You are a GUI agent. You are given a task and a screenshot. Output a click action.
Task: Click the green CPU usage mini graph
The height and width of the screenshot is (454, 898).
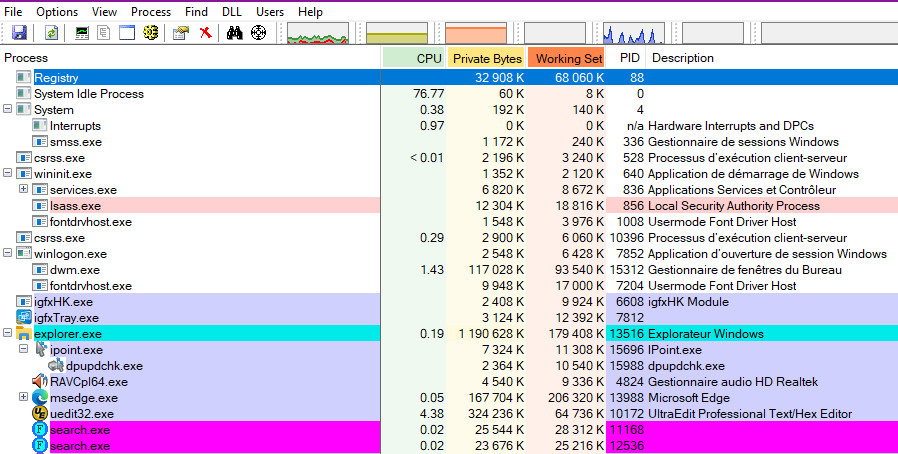(318, 33)
